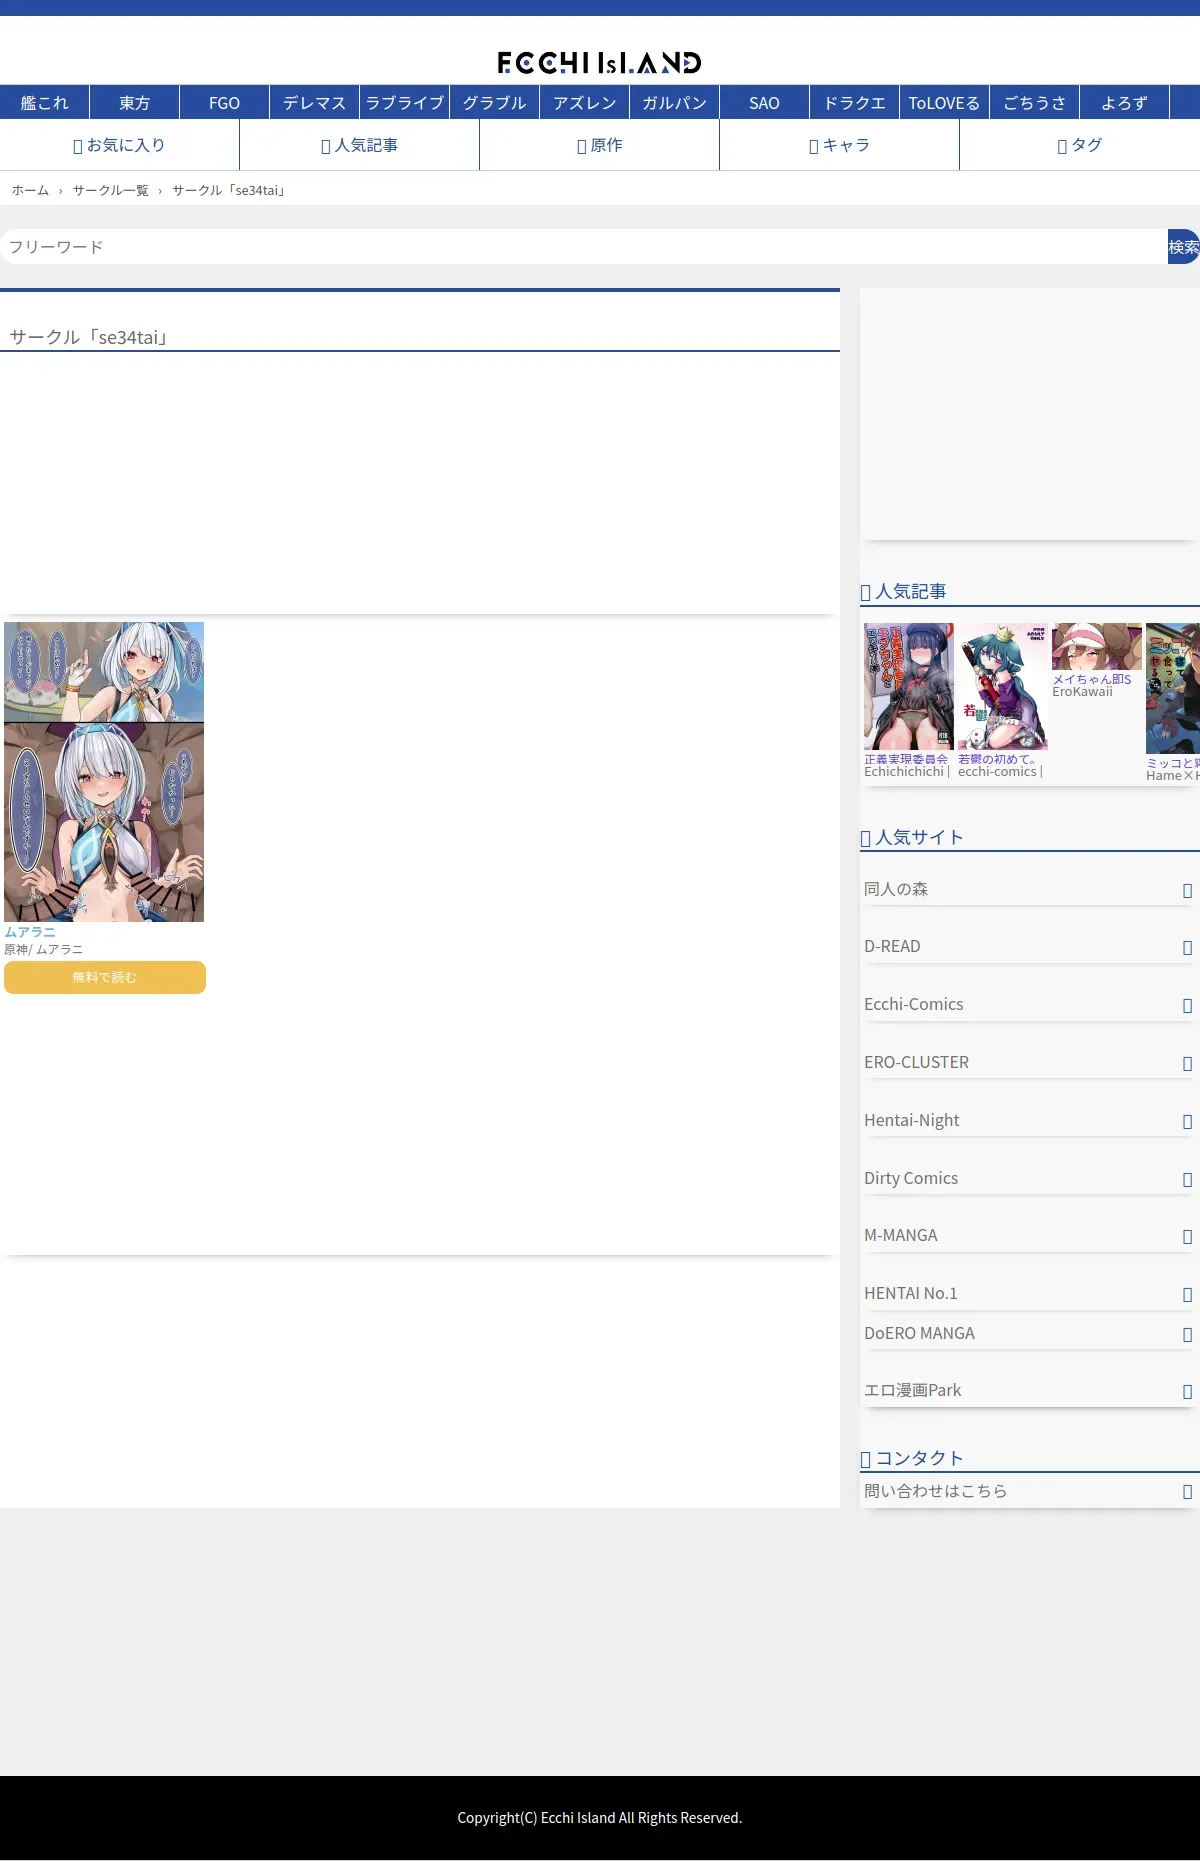Click the arrow icon beside 問い合わせはこちら
The image size is (1200, 1861).
1187,1492
